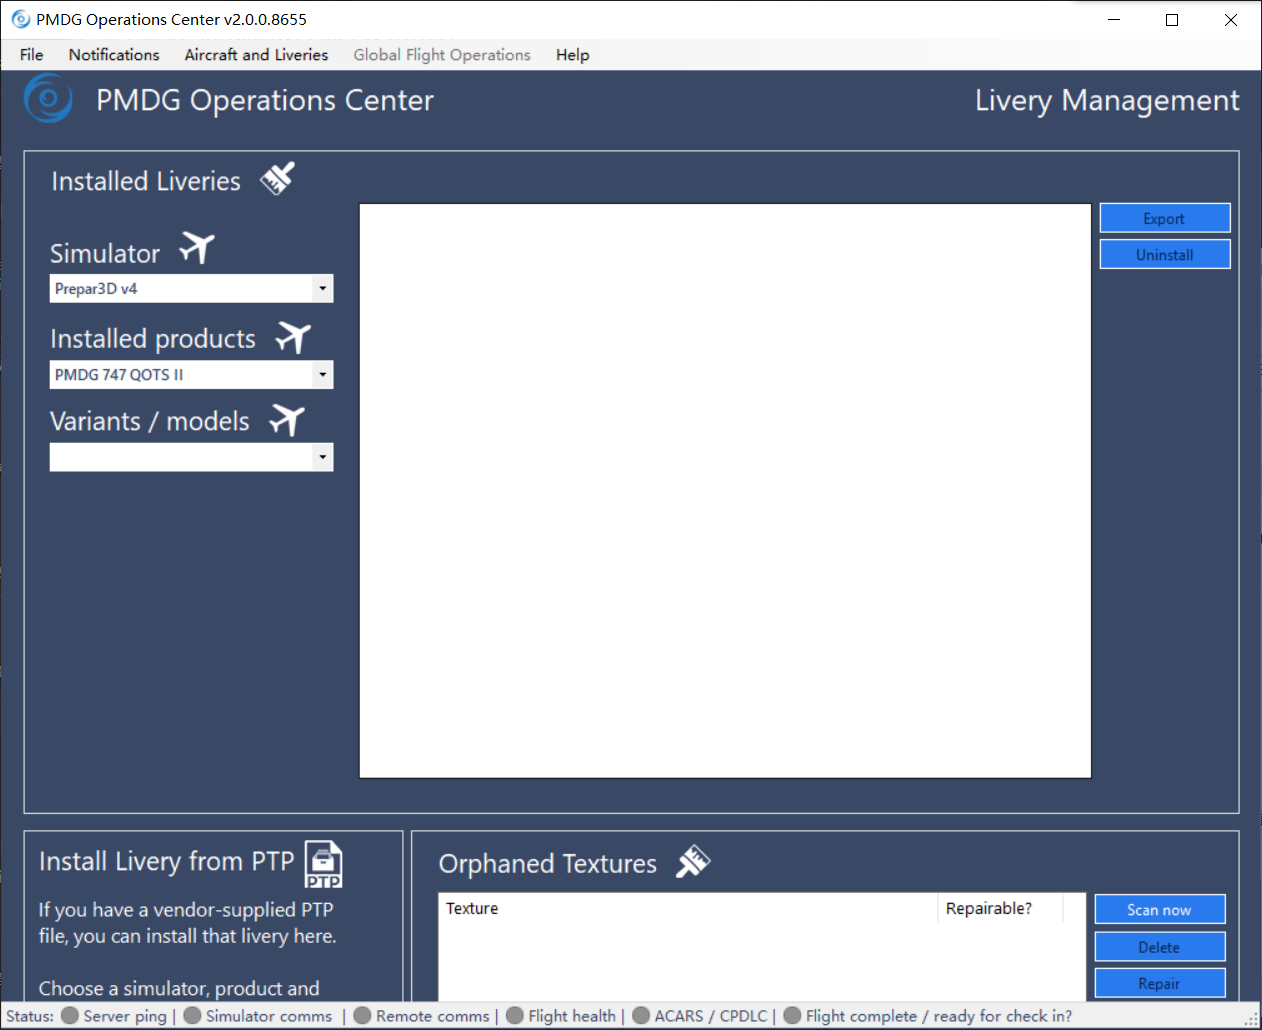Open the Notifications menu

(x=114, y=55)
